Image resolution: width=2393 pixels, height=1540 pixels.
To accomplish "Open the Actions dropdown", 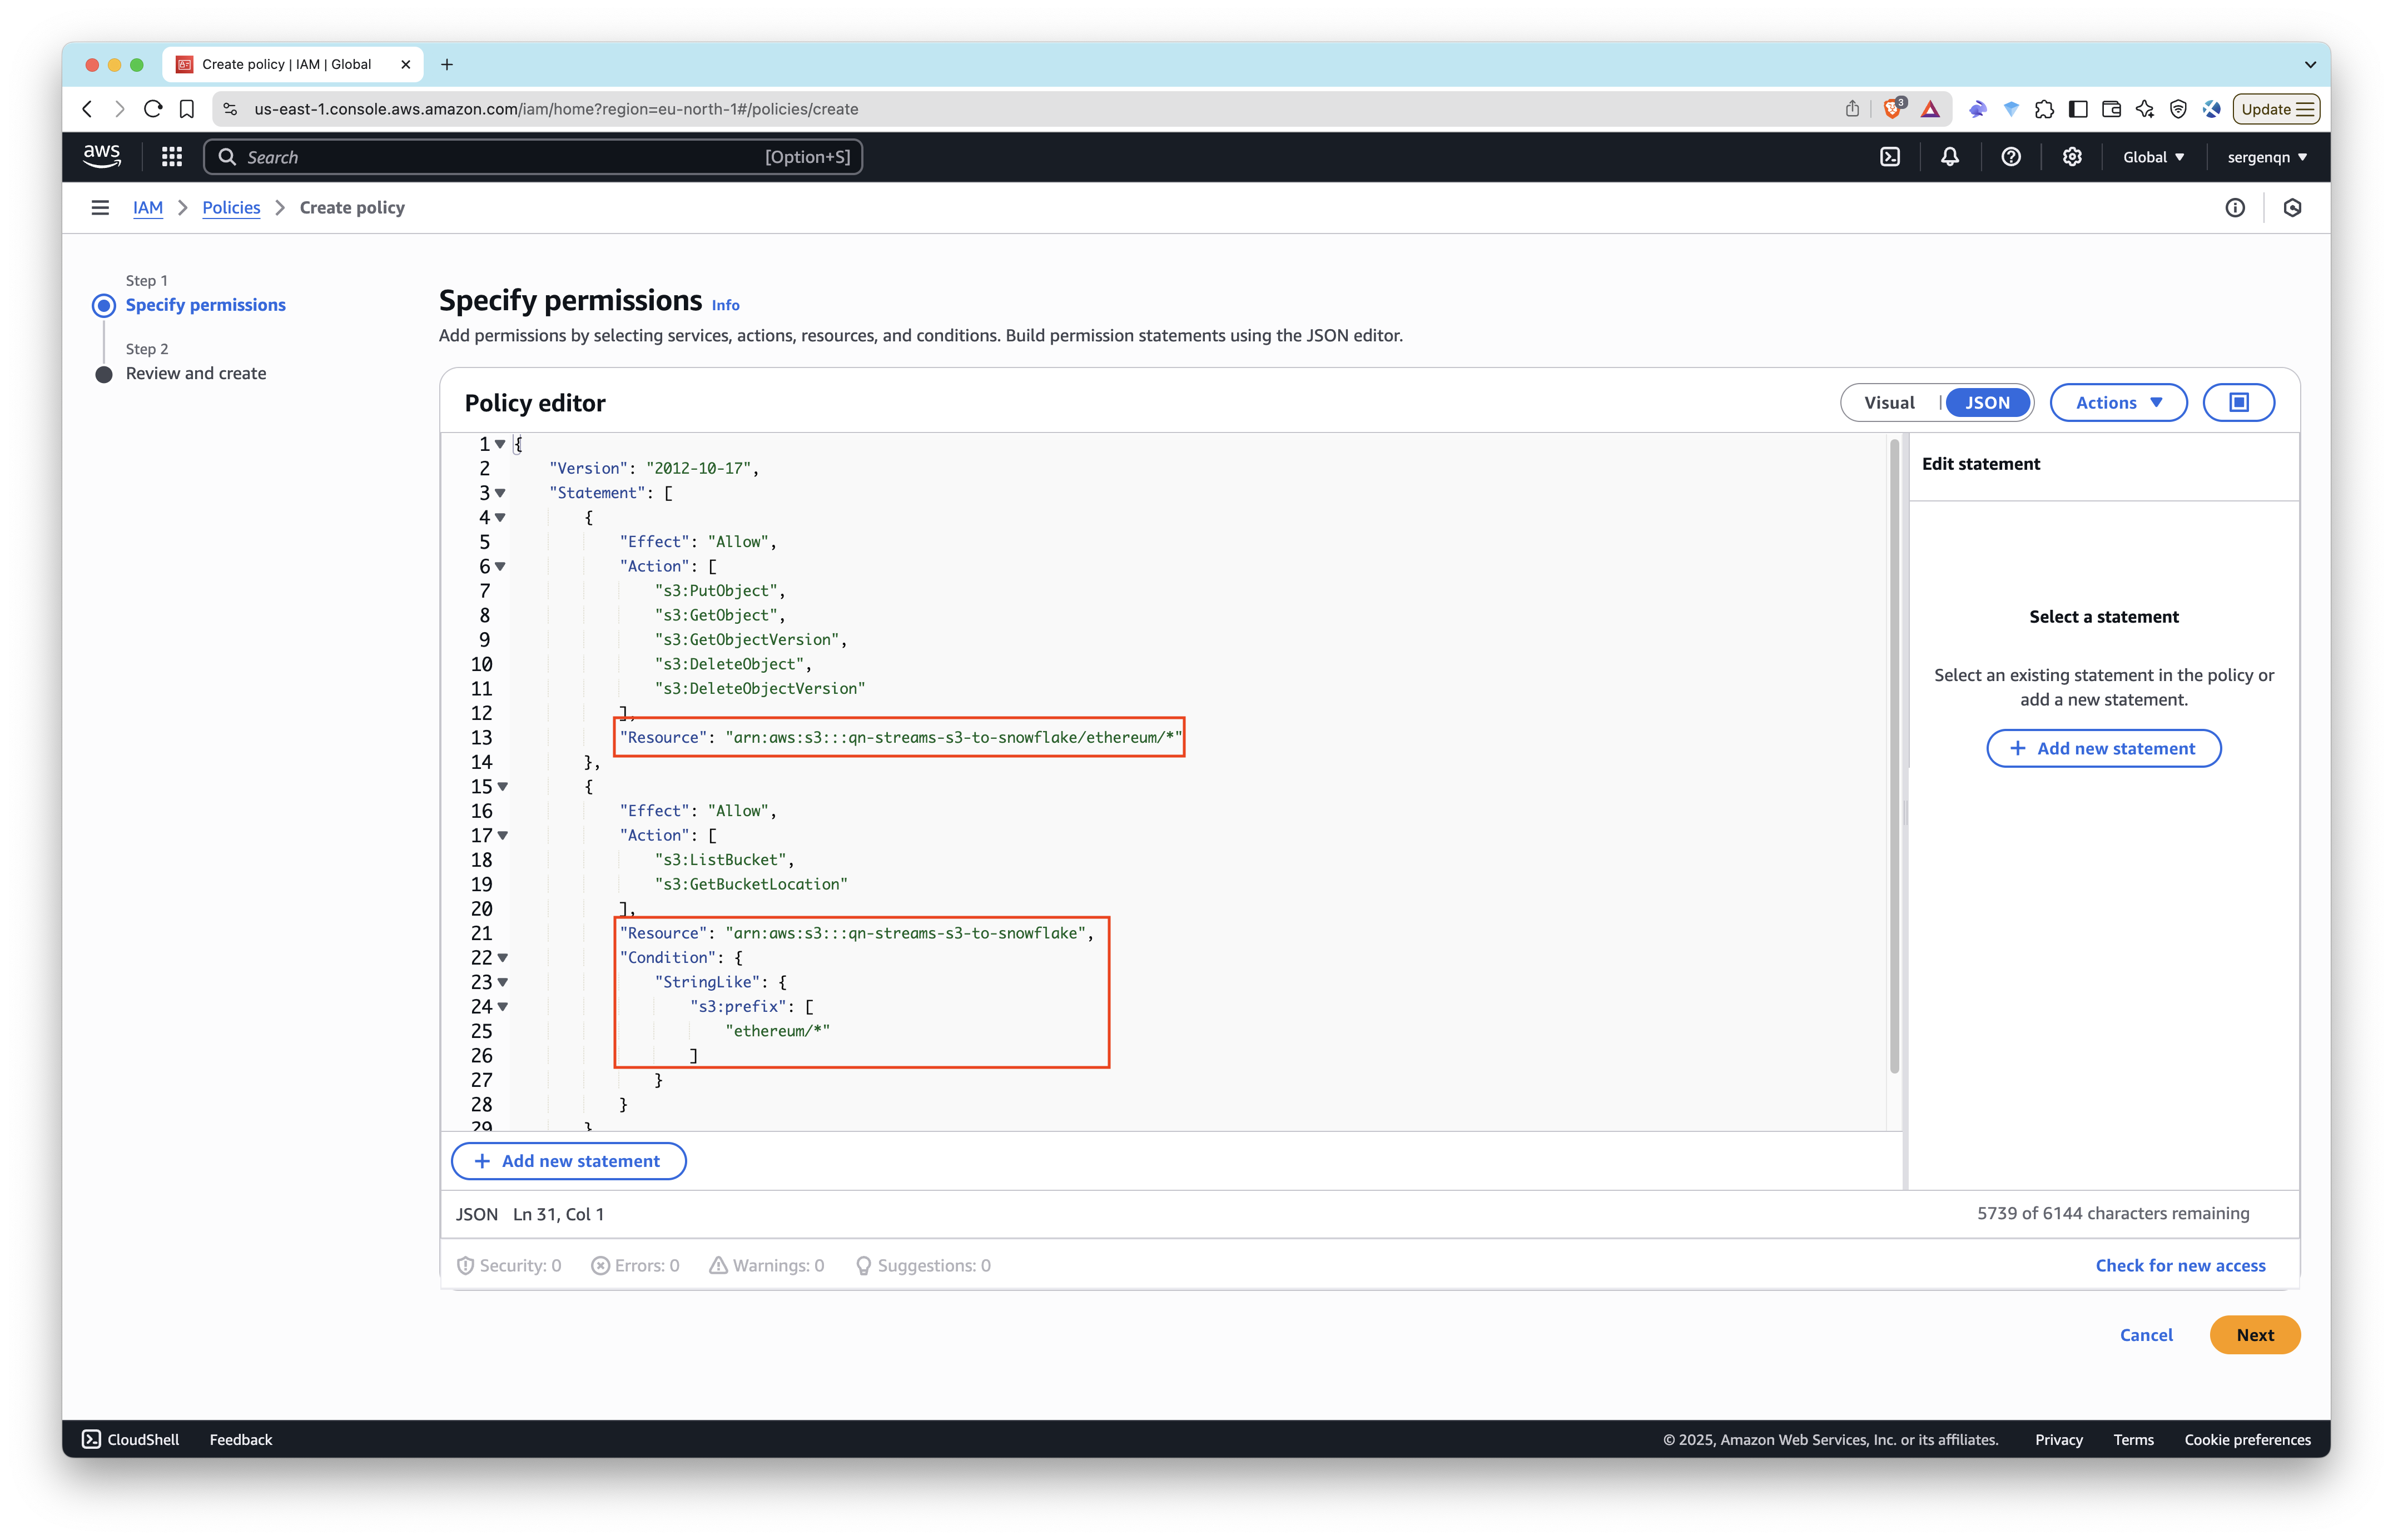I will pyautogui.click(x=2117, y=402).
